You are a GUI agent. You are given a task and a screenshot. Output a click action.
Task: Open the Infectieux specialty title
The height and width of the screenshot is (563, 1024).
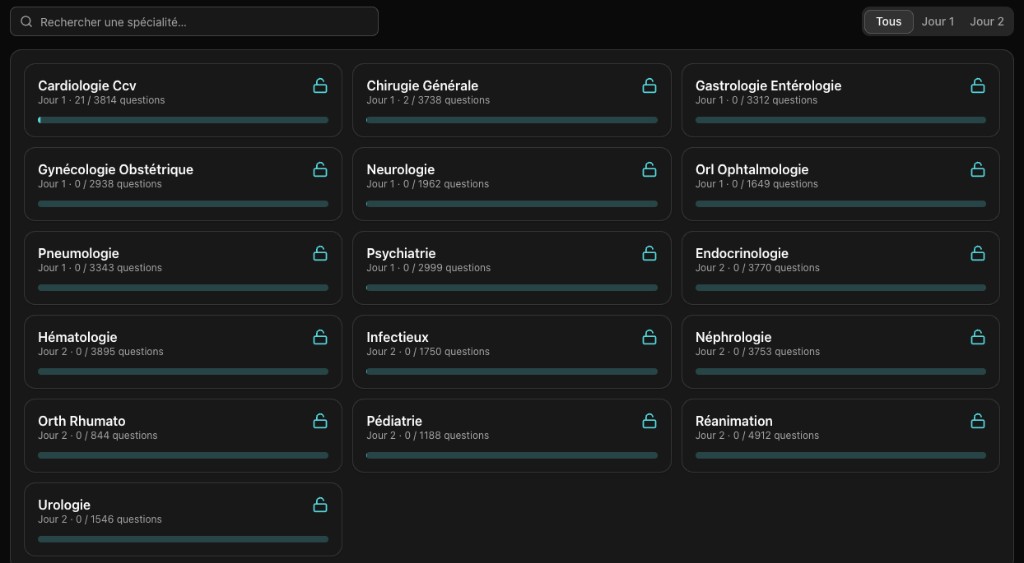[397, 337]
